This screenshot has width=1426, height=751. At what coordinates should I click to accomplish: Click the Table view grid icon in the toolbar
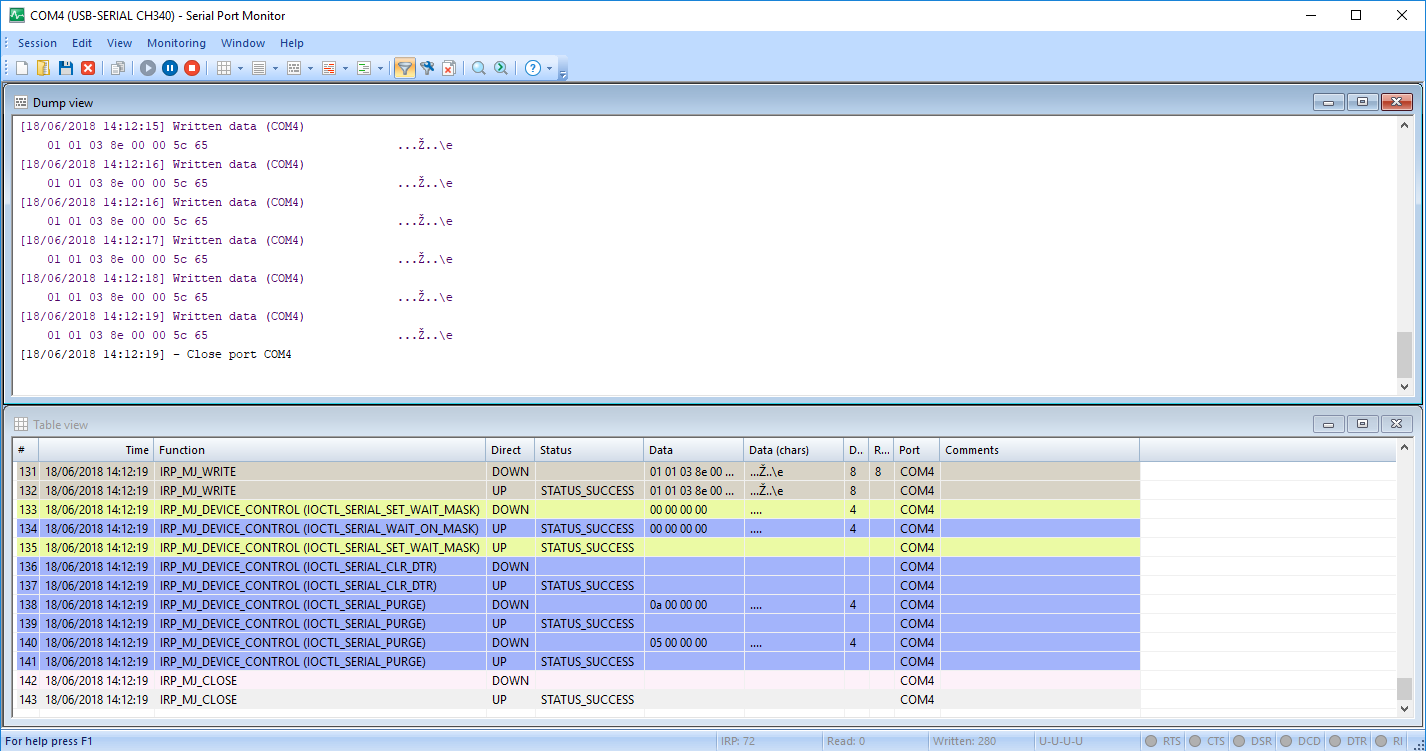[x=224, y=68]
